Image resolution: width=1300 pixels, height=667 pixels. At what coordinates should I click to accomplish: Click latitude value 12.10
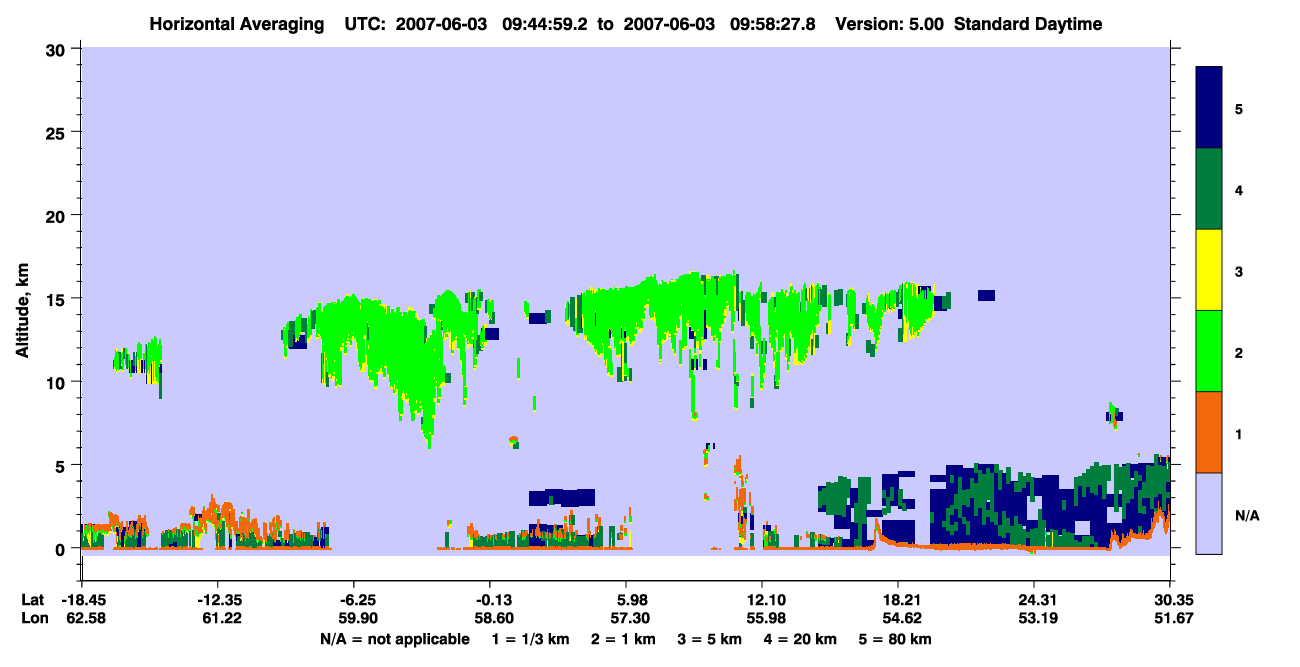[763, 600]
